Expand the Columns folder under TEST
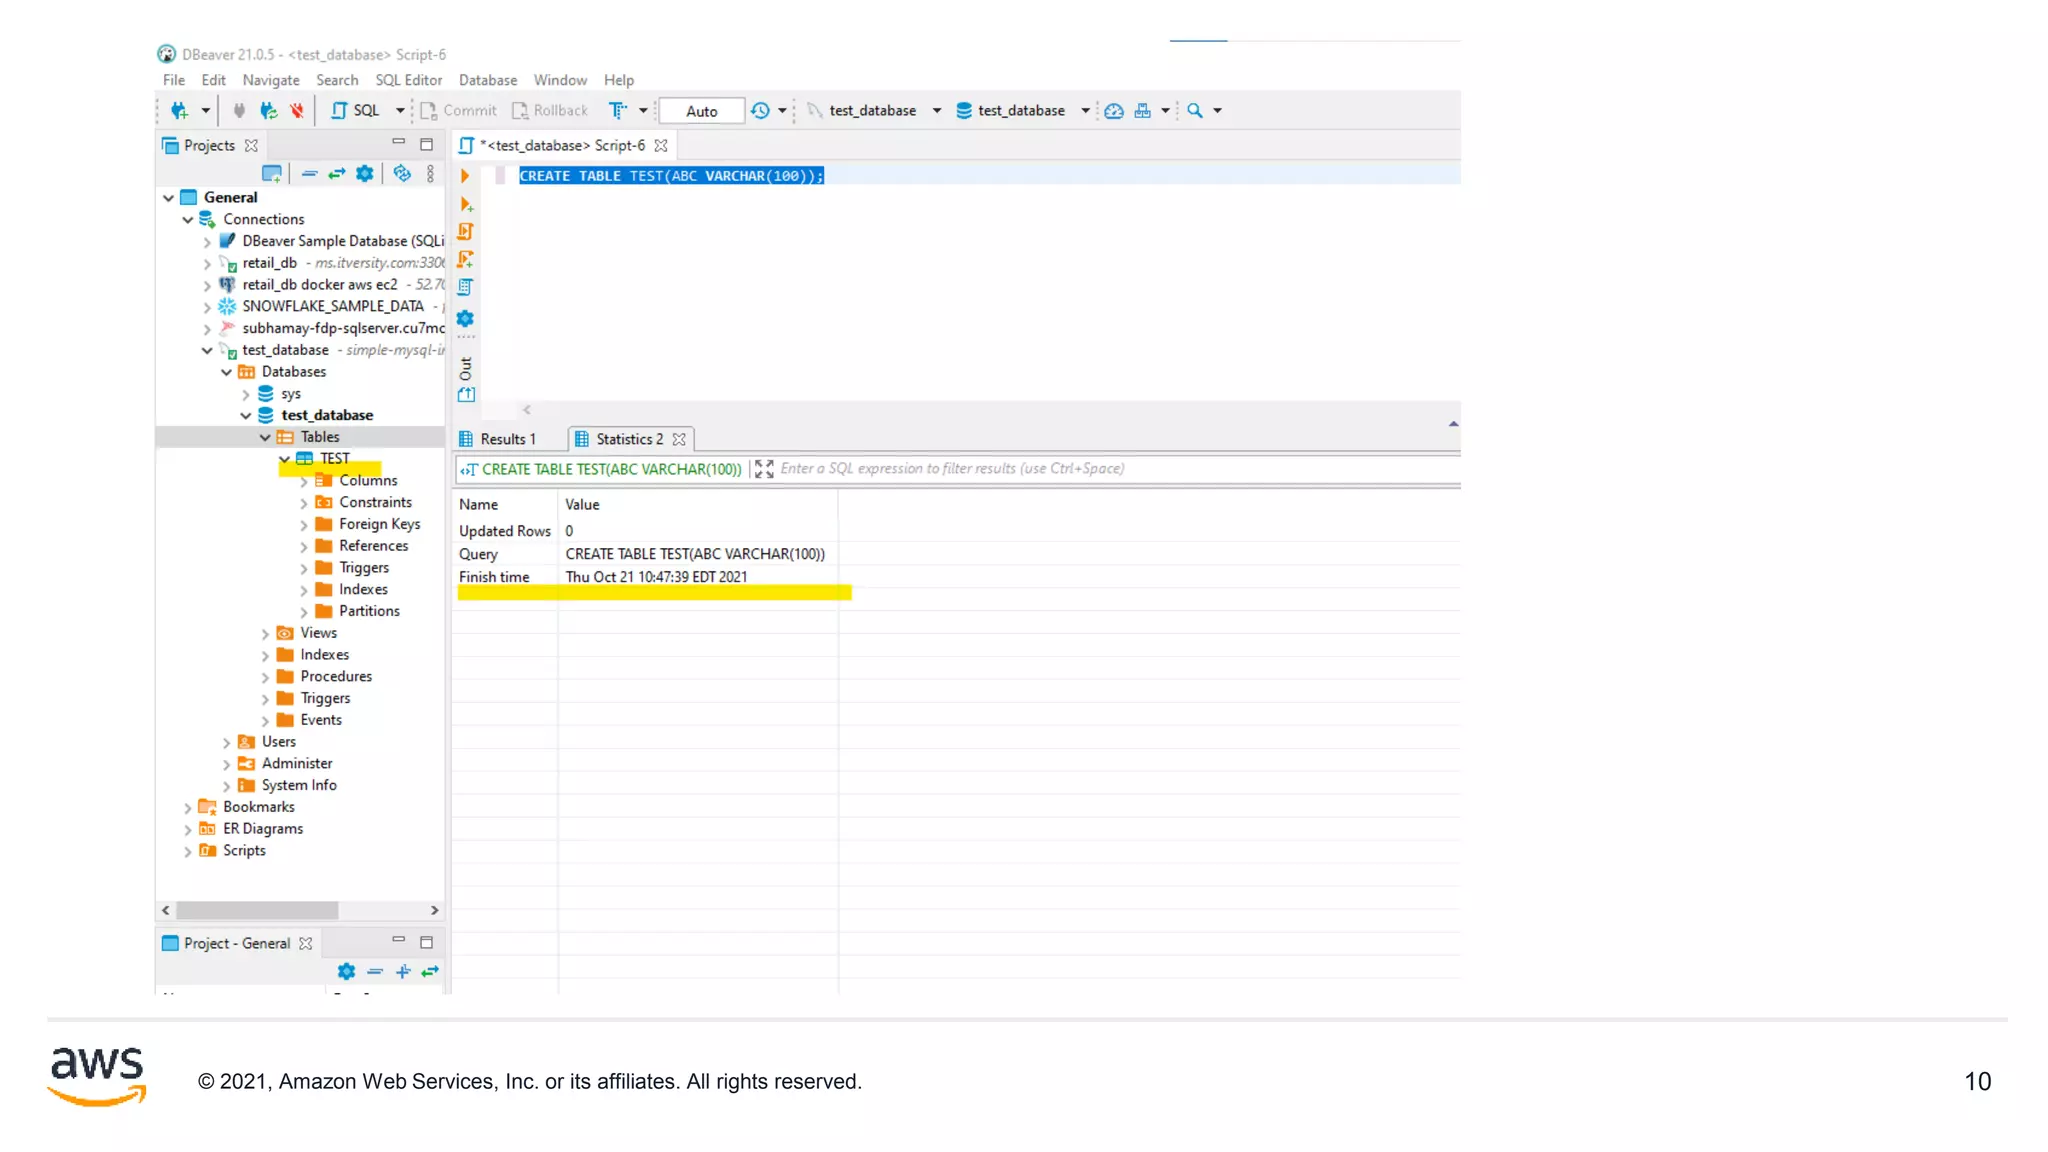This screenshot has height=1152, width=2048. tap(304, 481)
